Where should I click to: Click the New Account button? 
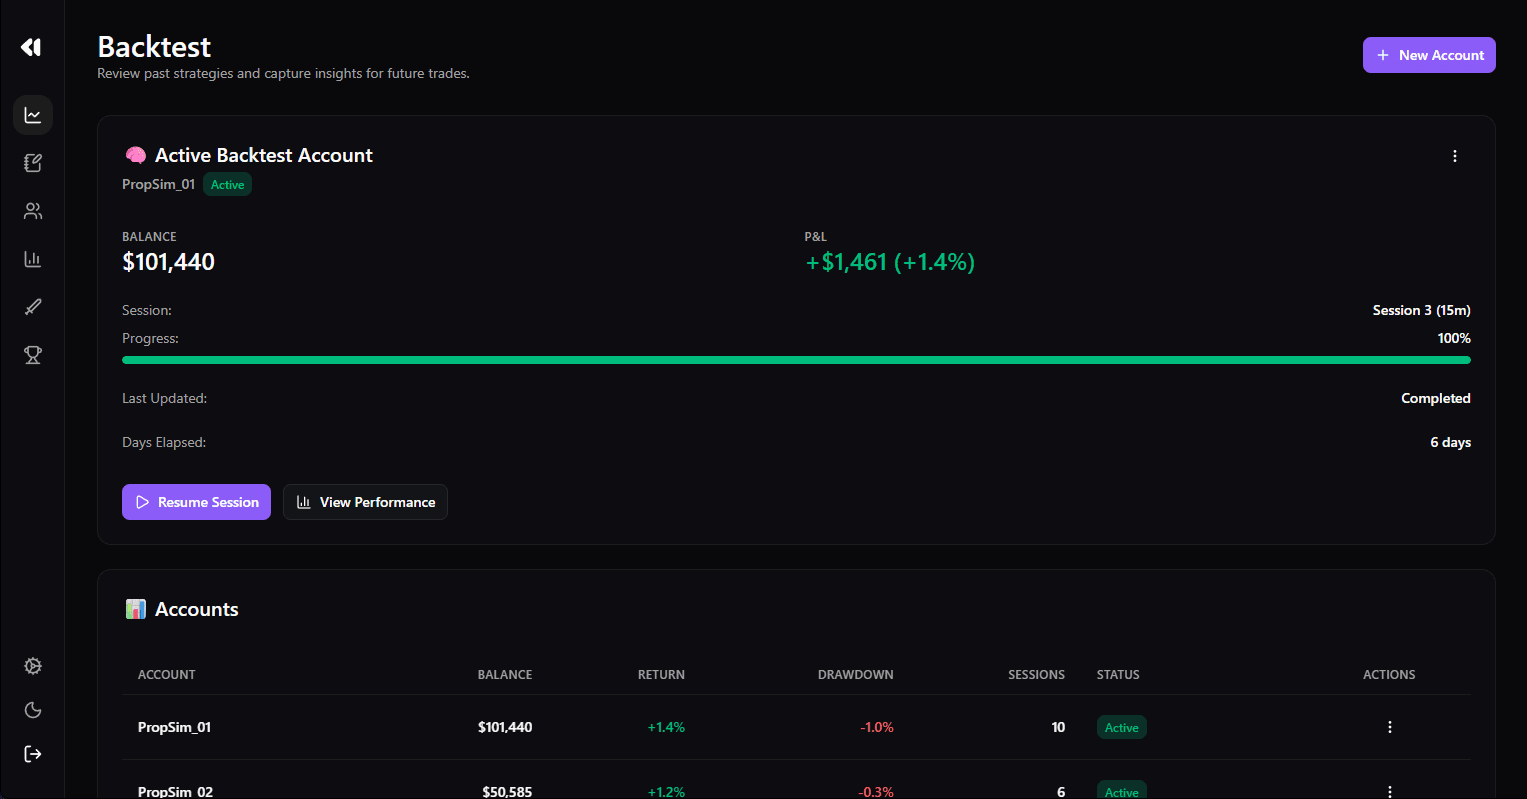coord(1428,55)
